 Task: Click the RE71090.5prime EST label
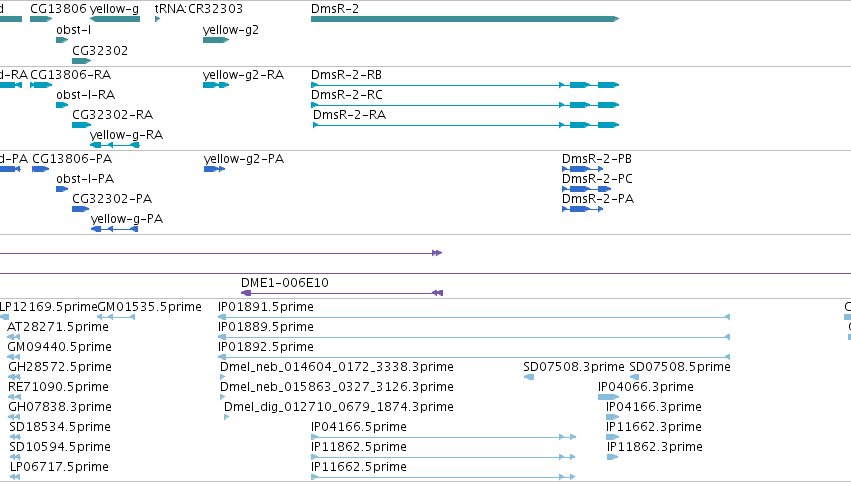(x=59, y=388)
